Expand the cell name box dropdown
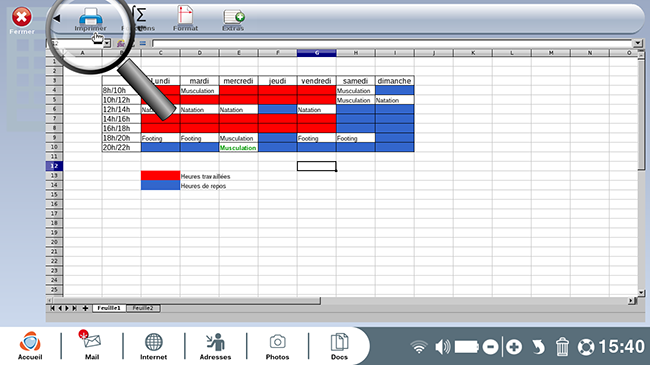The image size is (650, 365). (107, 43)
